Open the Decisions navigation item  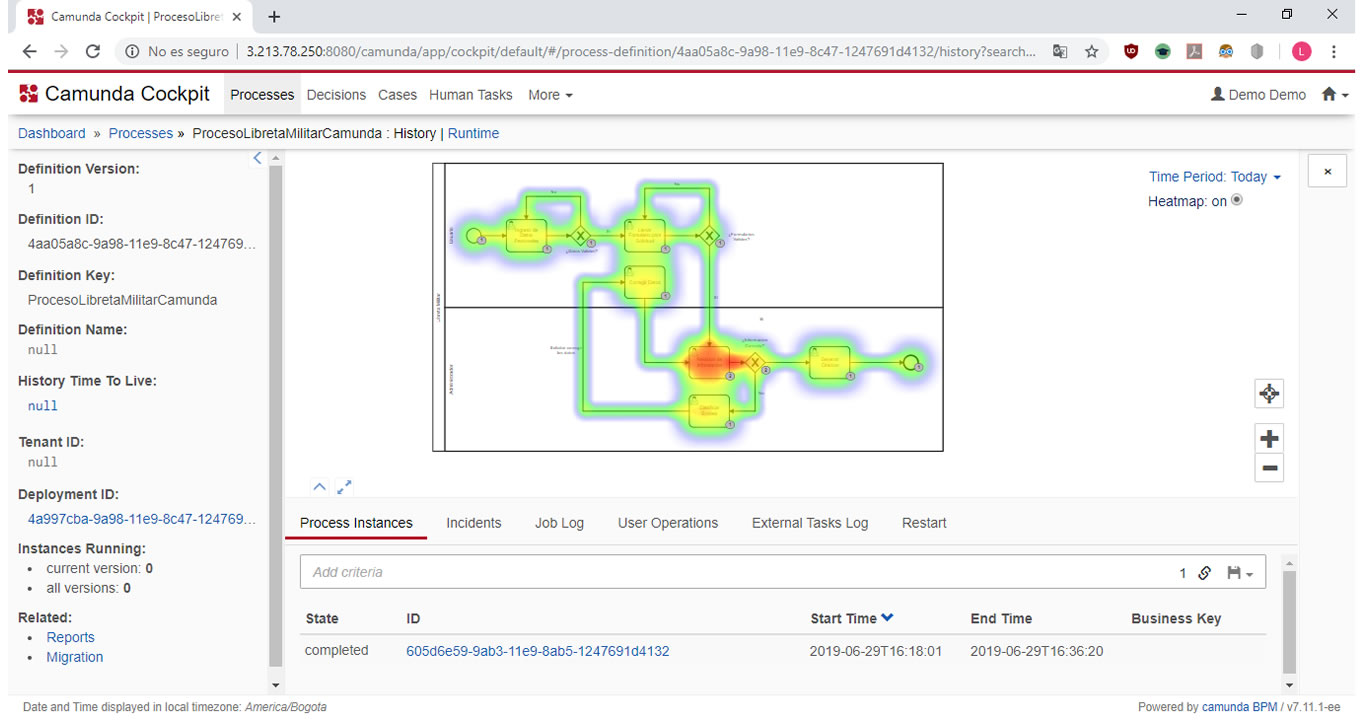336,95
